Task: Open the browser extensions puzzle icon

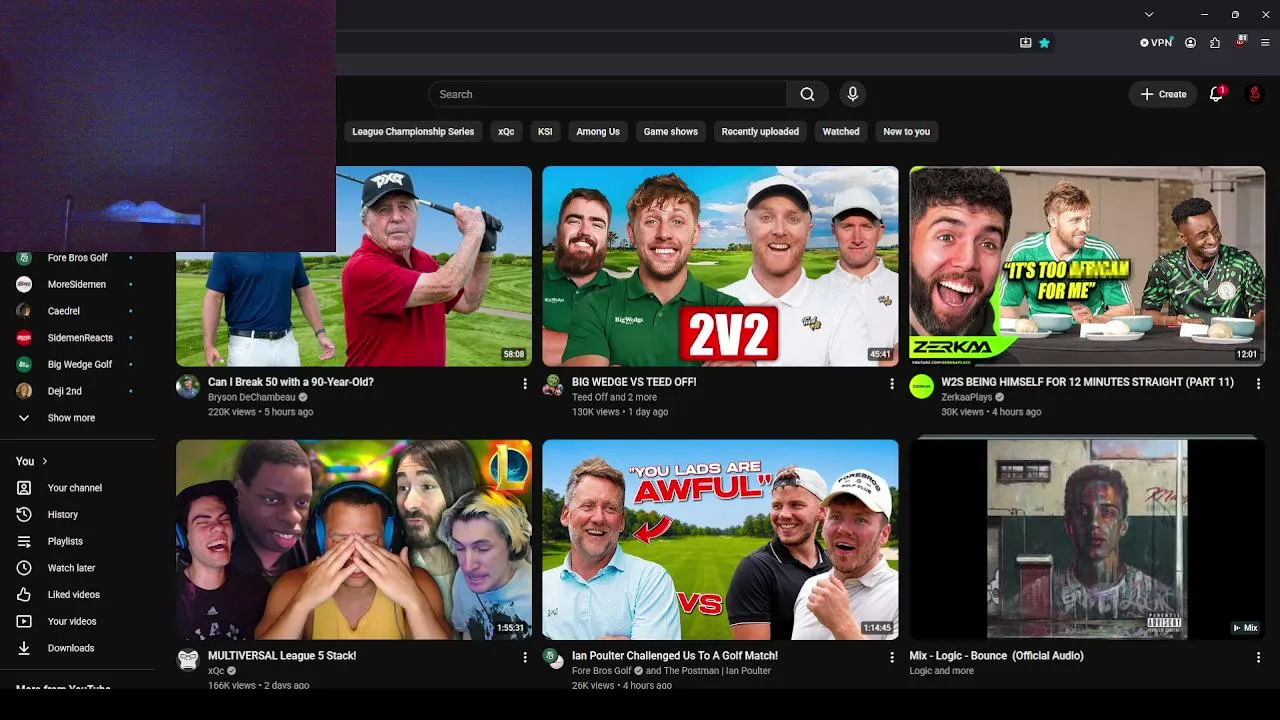Action: 1215,43
